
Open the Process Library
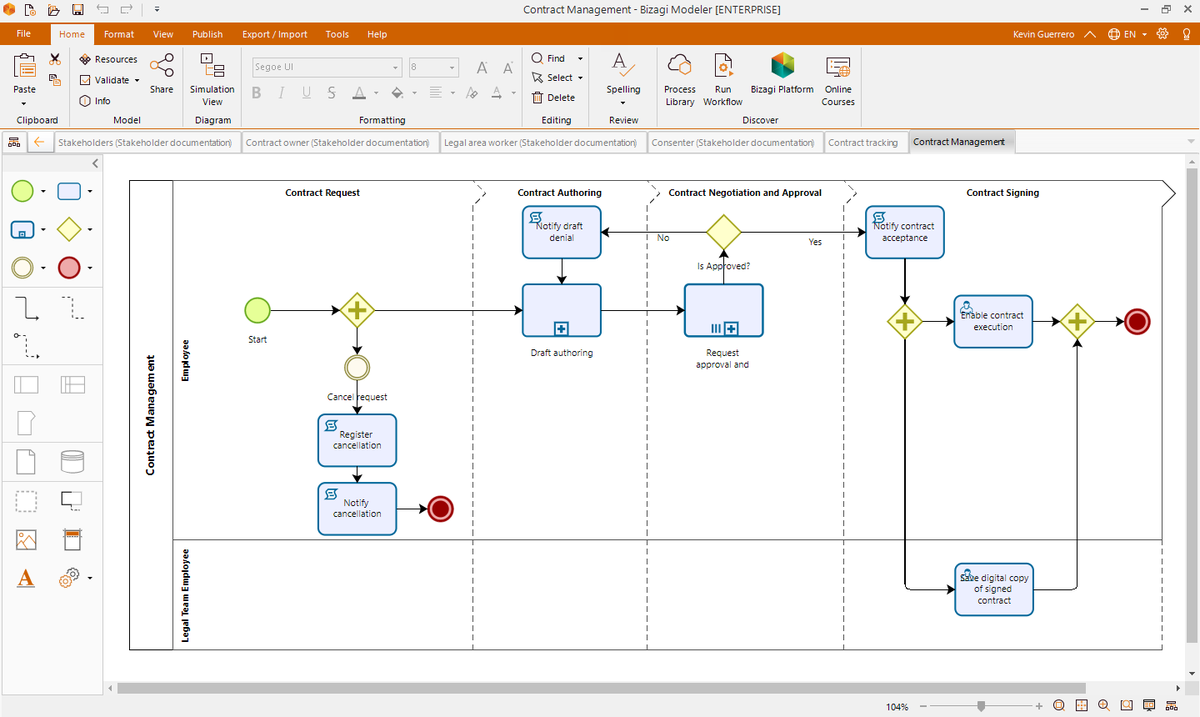pos(679,80)
